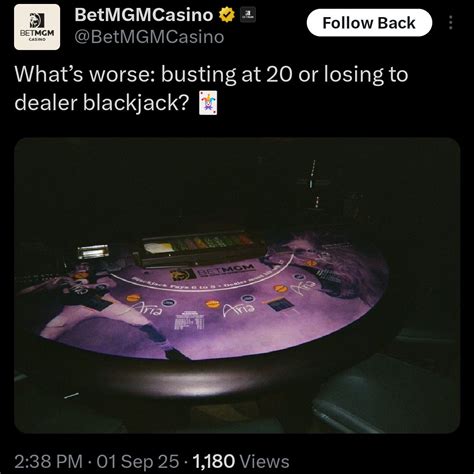Open the BetMGM Casino profile avatar

(x=37, y=27)
